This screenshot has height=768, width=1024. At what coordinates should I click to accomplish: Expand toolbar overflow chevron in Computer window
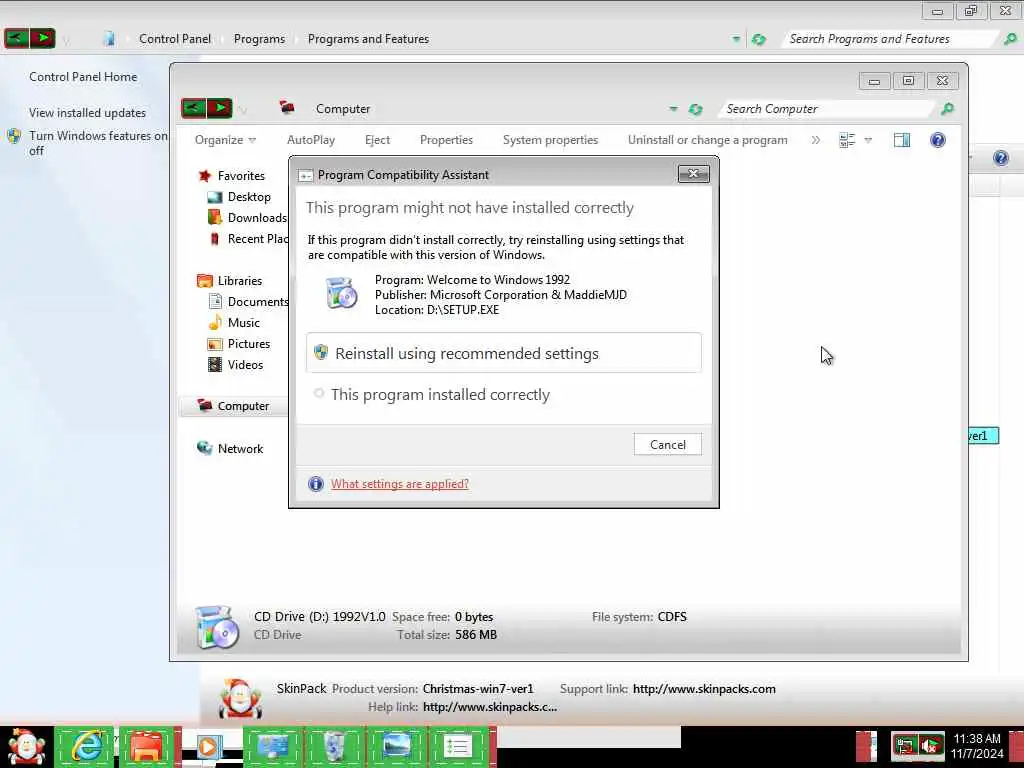click(x=816, y=140)
